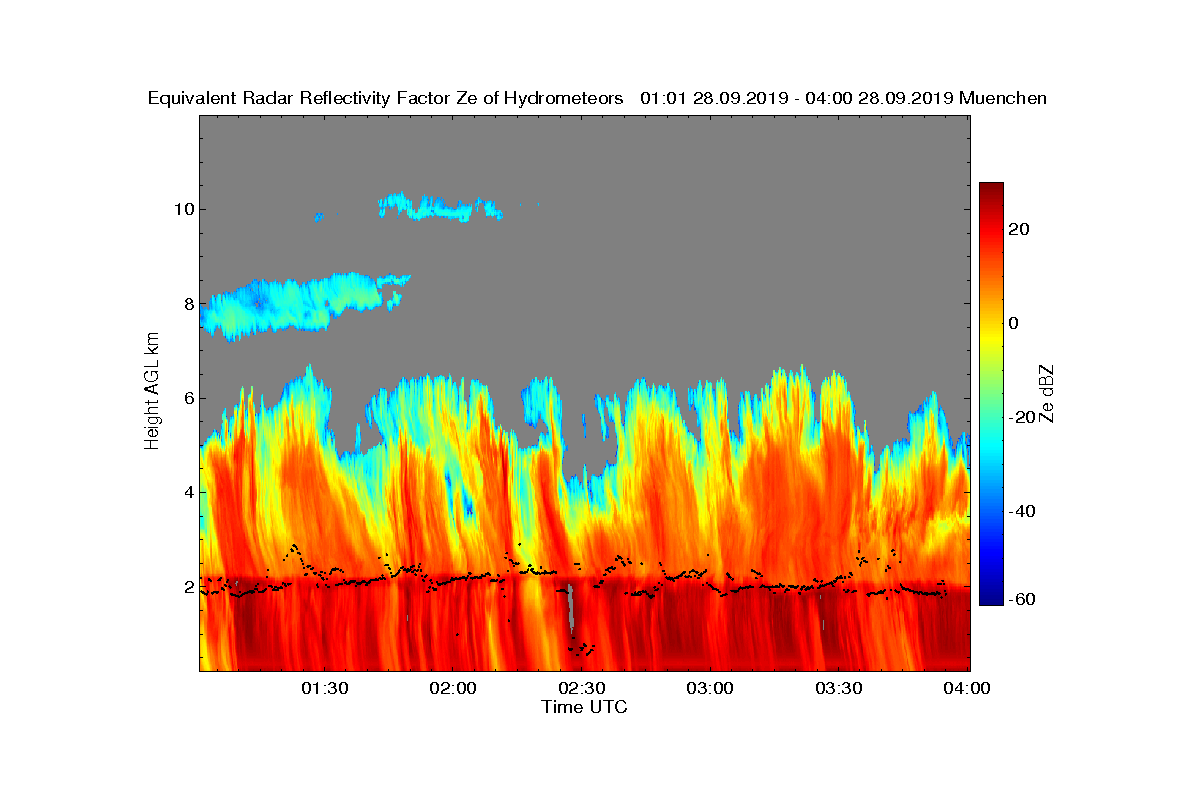Click the 'Time UTC' axis label
1200x800 pixels.
click(x=584, y=707)
